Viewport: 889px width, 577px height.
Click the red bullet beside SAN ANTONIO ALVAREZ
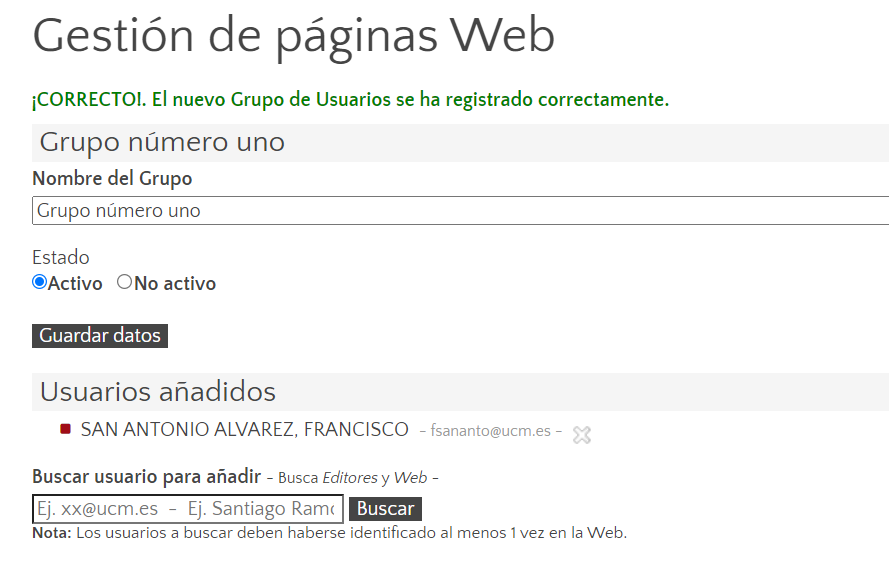click(65, 429)
